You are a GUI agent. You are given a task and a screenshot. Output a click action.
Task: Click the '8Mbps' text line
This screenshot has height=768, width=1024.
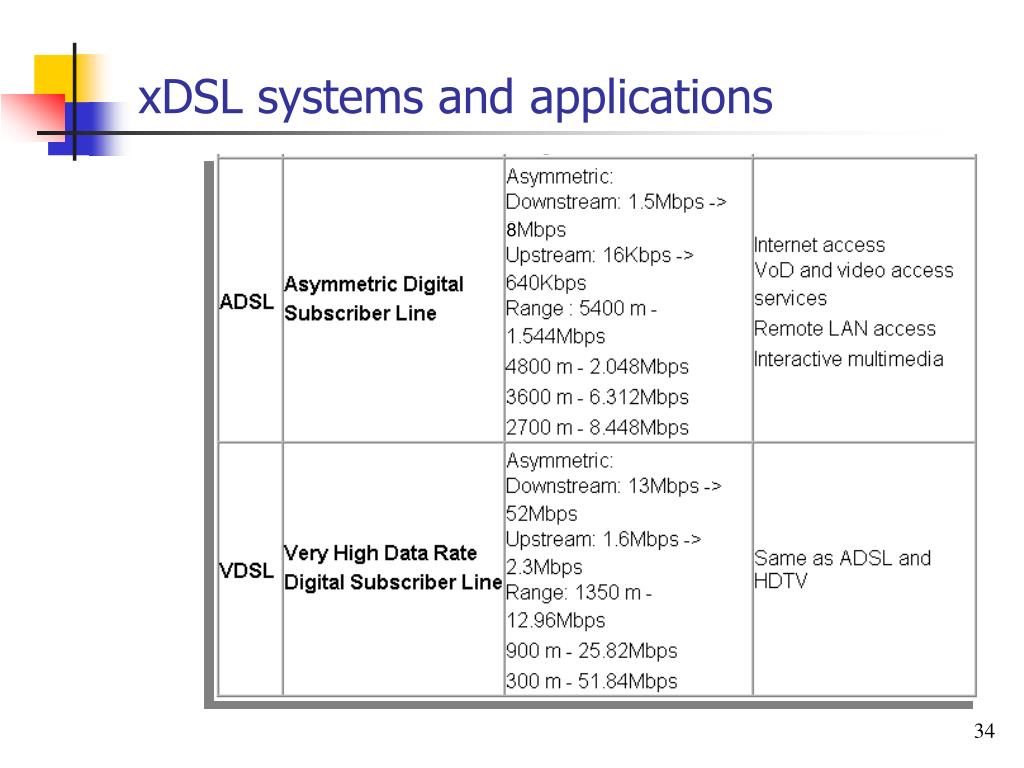(x=536, y=230)
